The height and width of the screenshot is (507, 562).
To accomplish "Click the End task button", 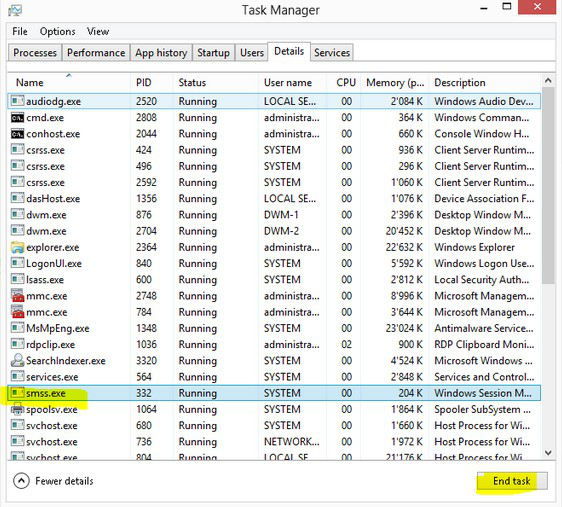I will tap(512, 481).
